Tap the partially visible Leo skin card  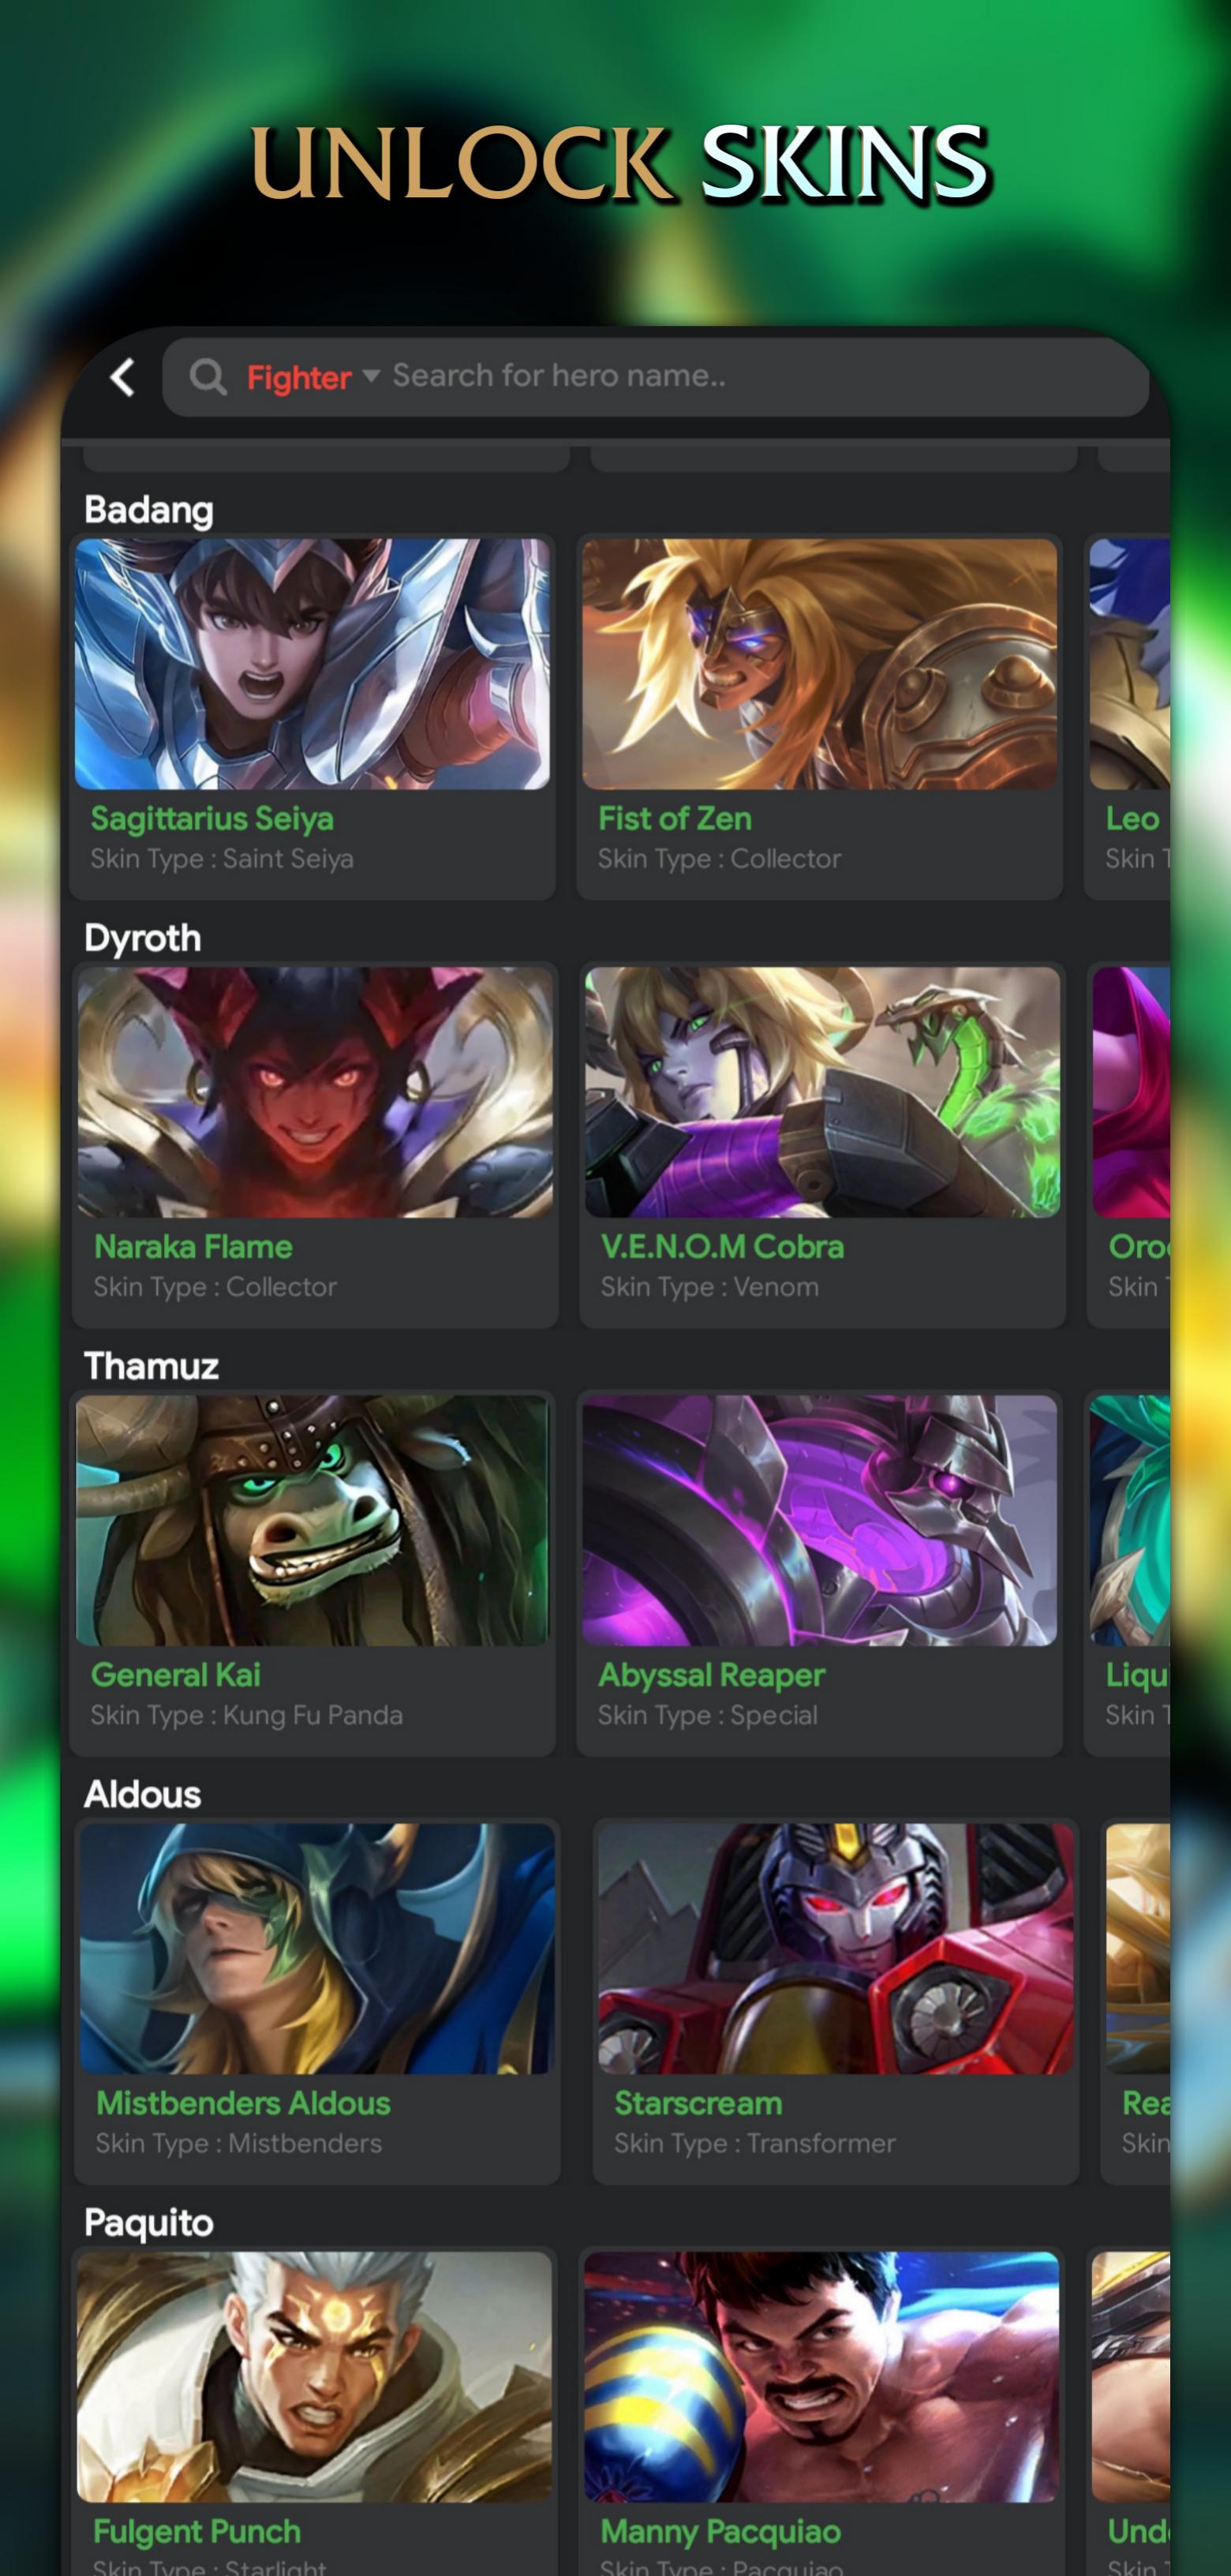[1128, 716]
